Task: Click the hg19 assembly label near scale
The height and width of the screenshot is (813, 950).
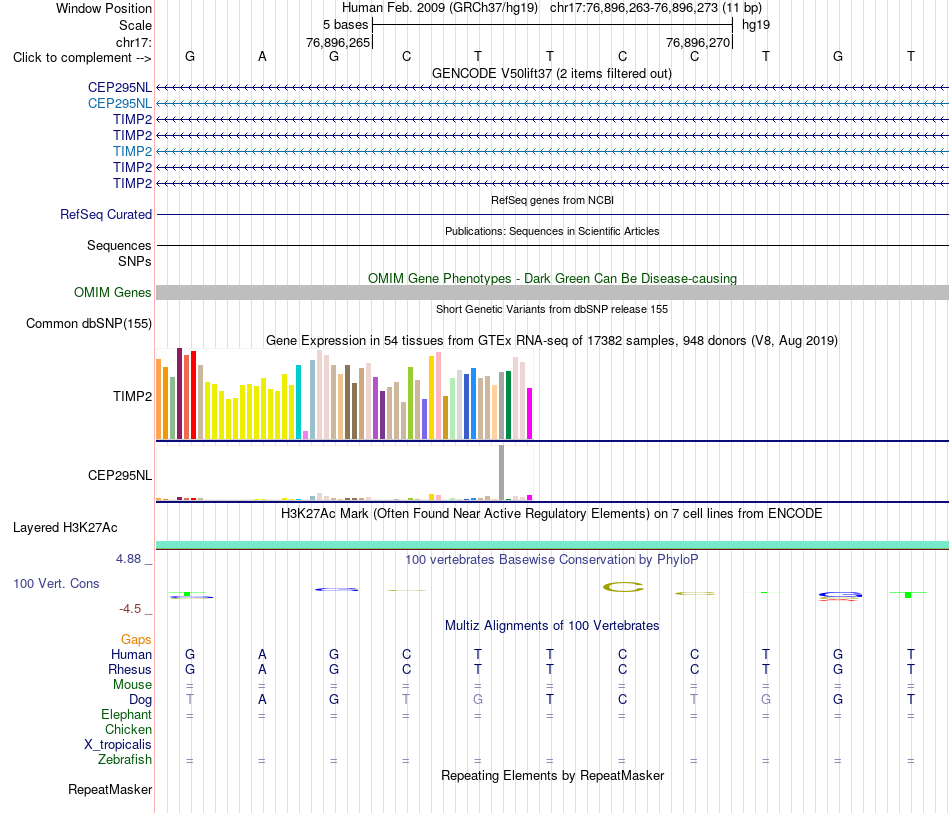Action: tap(756, 25)
